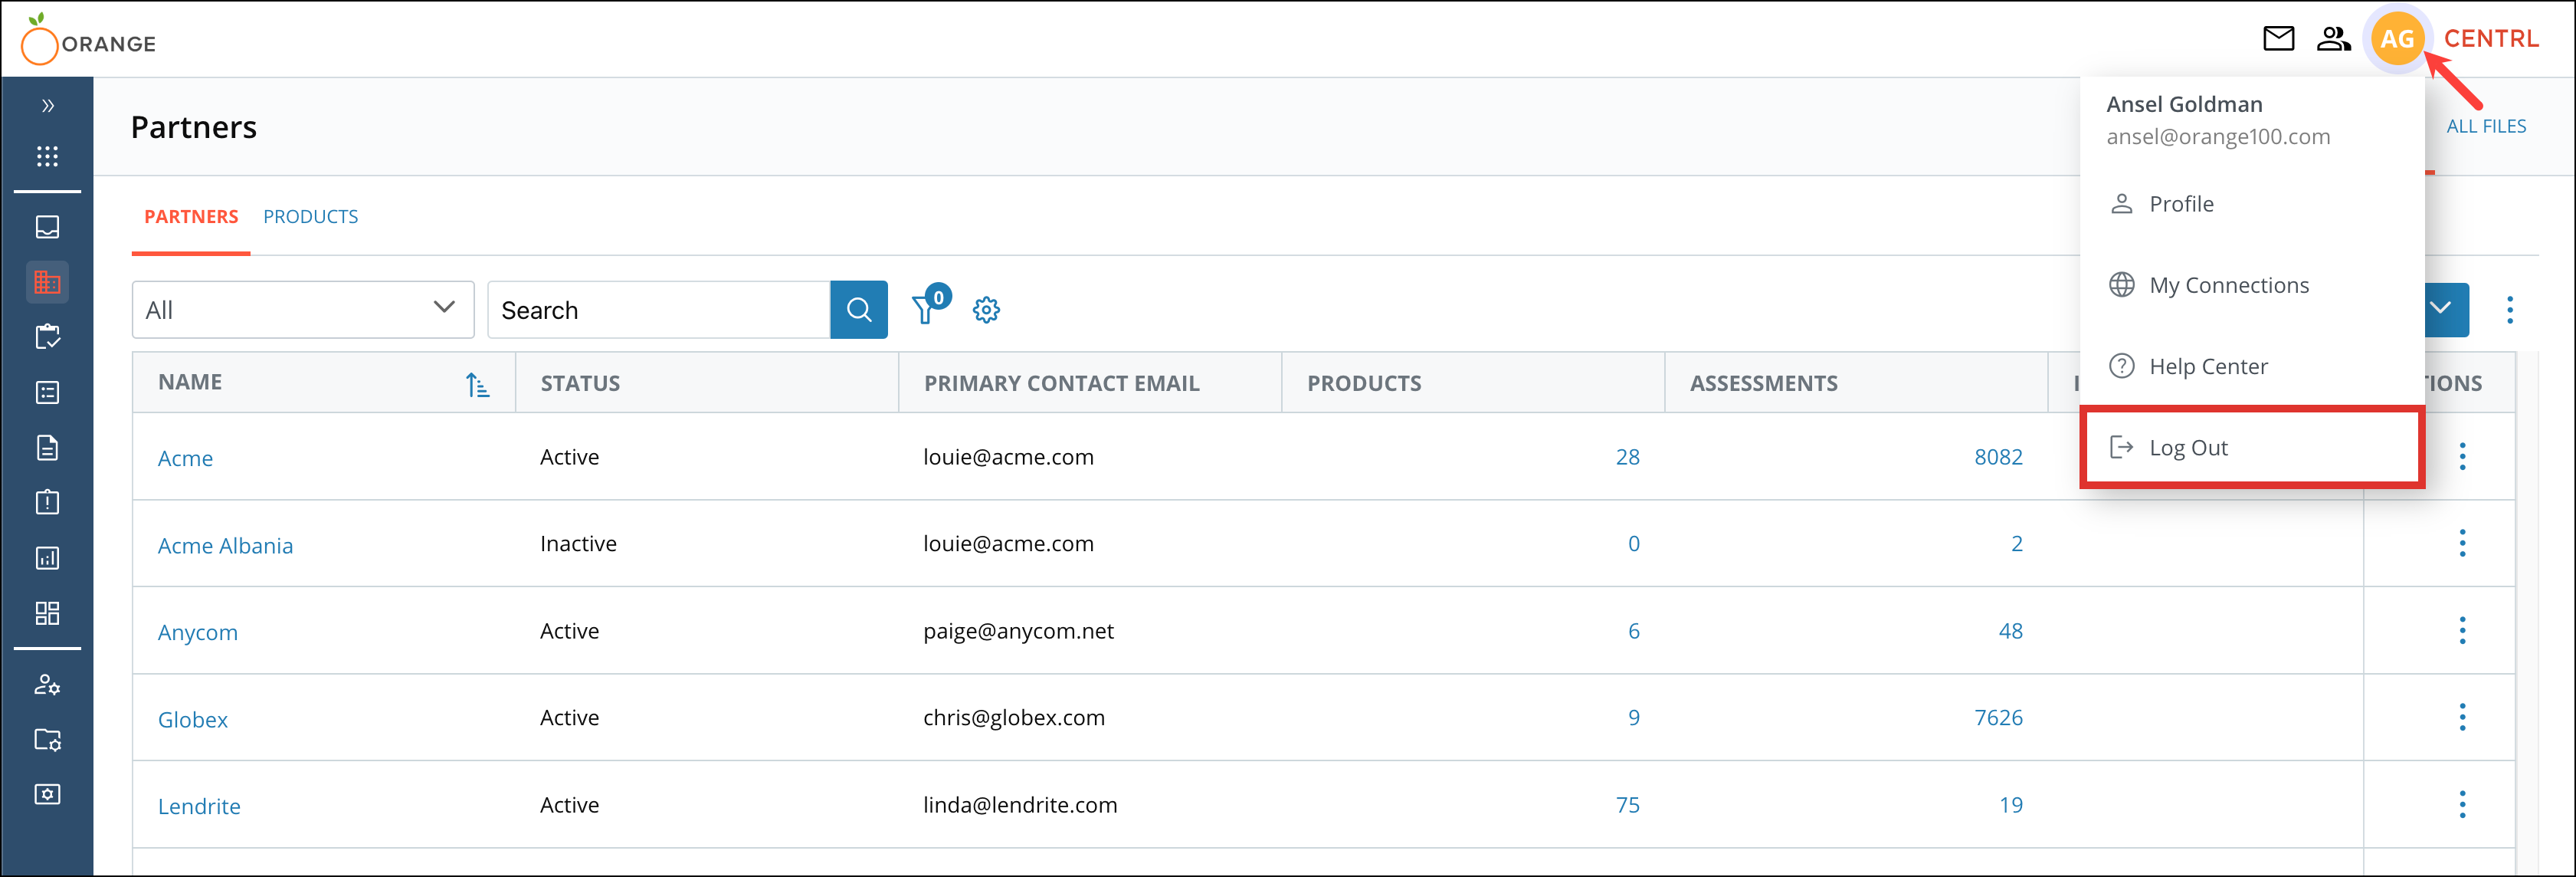
Task: Choose Log Out from user menu
Action: click(2187, 448)
